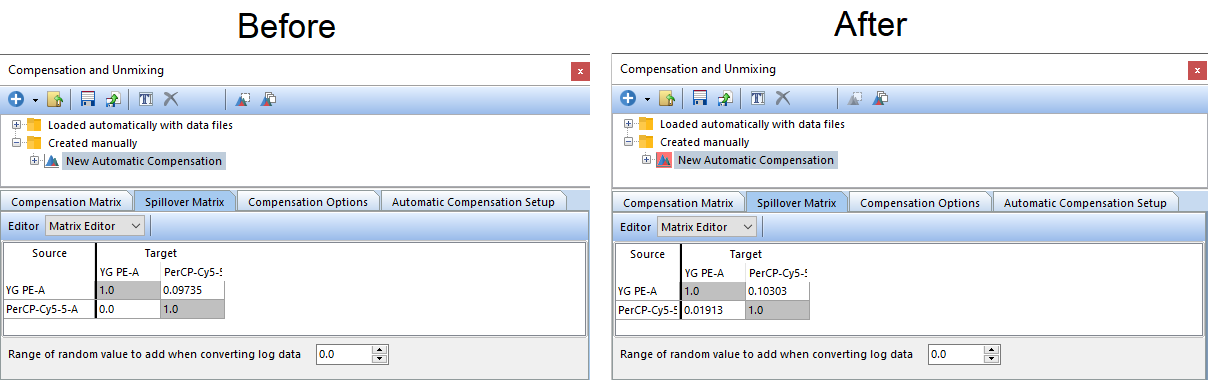Click the blue Add compensation button in After window
Viewport: 1212px width, 383px height.
click(628, 98)
